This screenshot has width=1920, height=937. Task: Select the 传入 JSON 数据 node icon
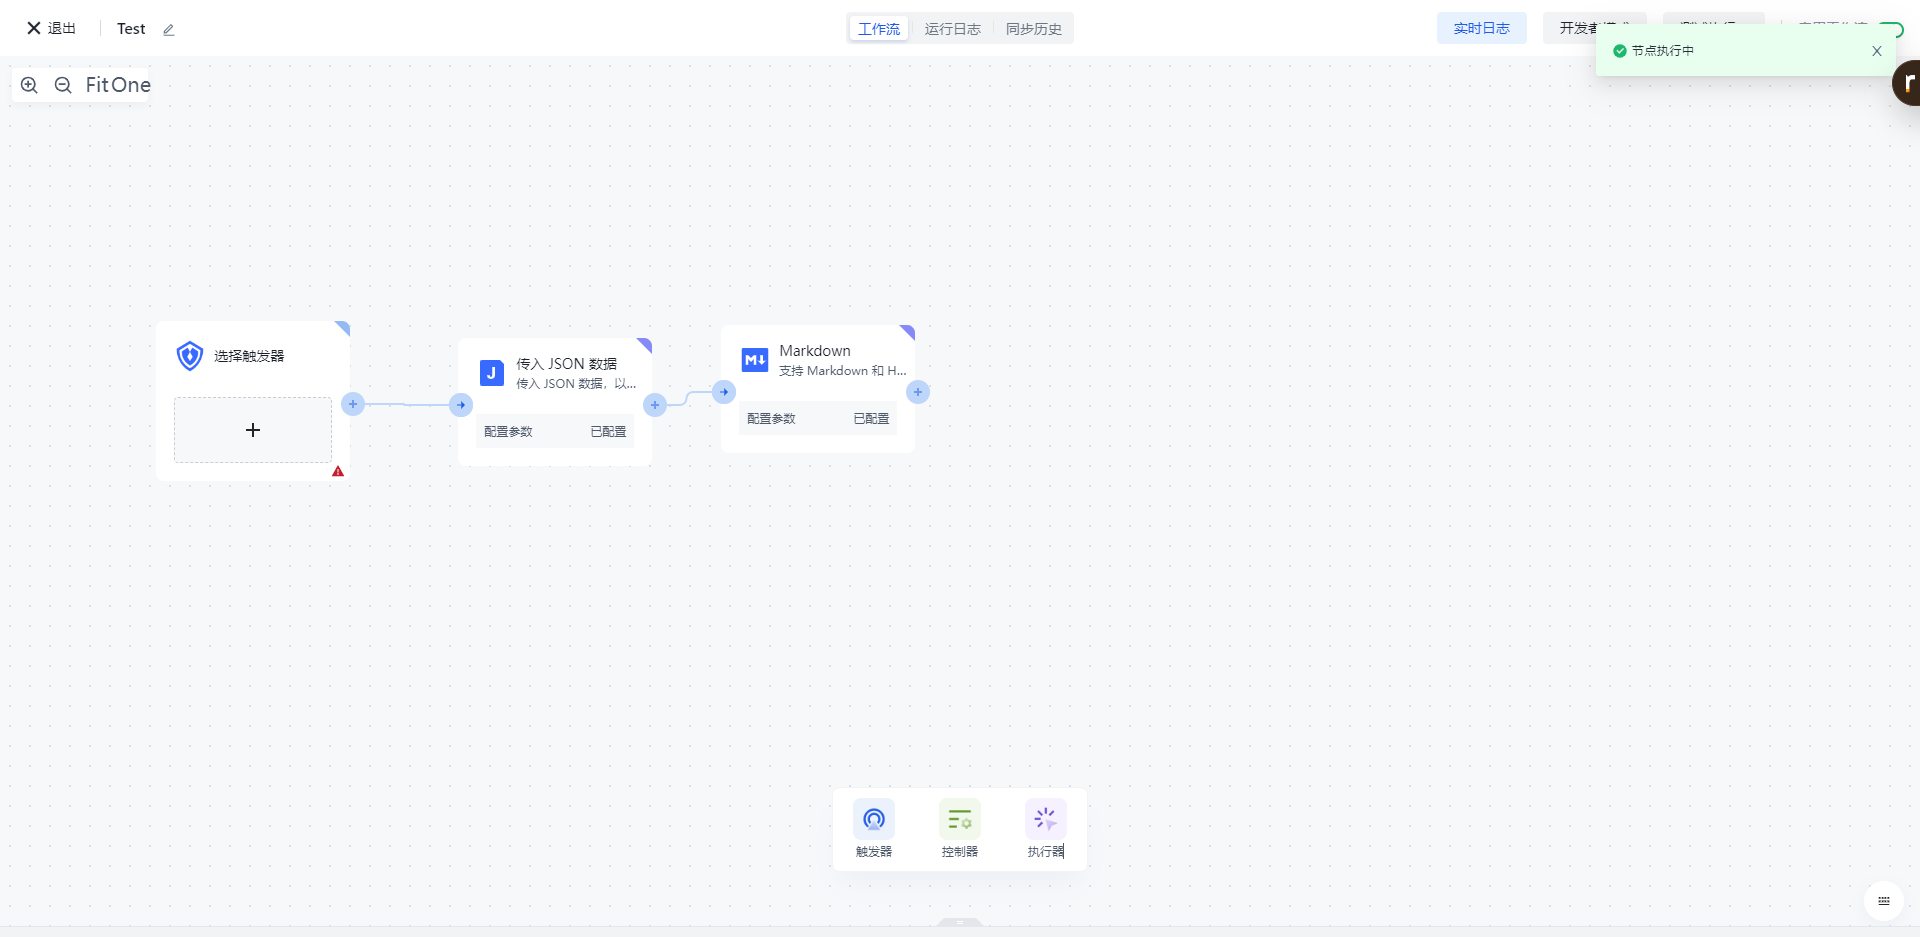[x=491, y=373]
